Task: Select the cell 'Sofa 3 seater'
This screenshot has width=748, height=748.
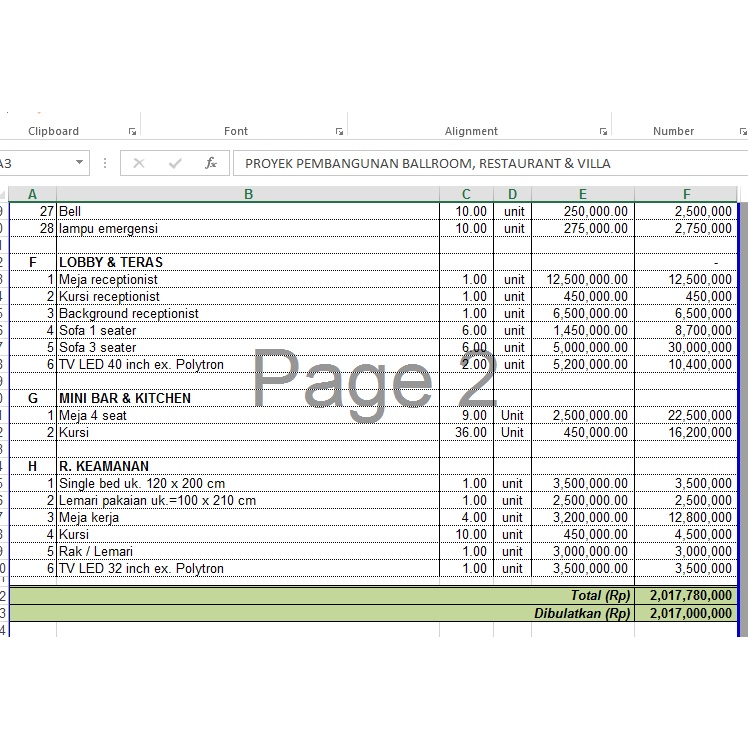Action: [248, 347]
